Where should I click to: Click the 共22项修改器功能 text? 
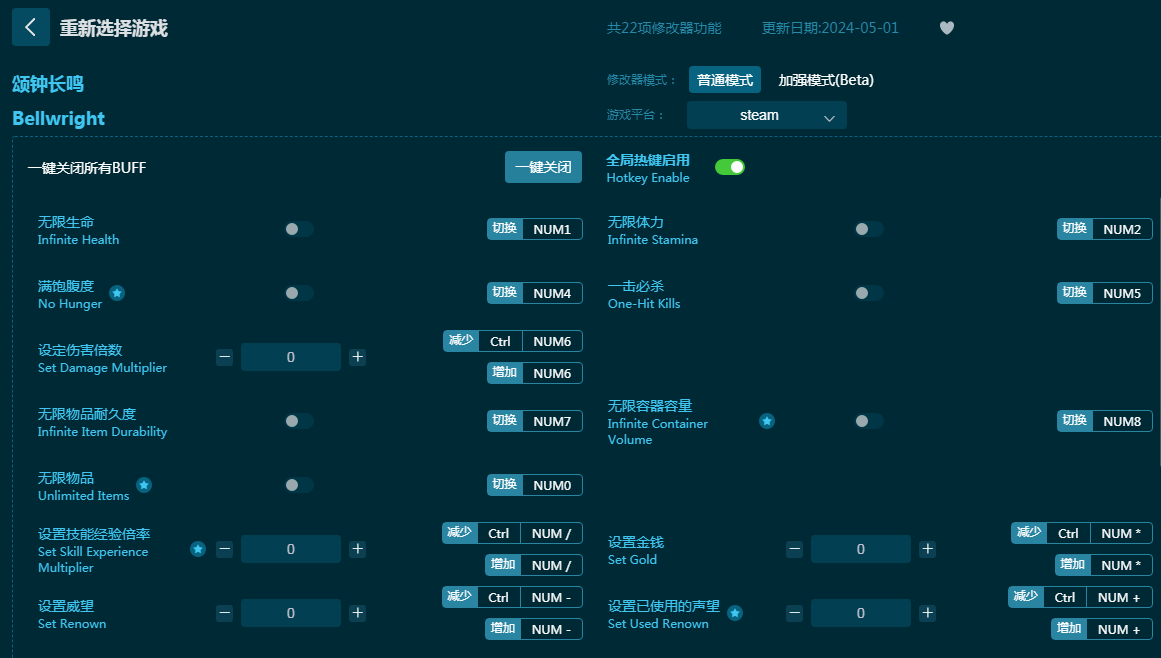(664, 28)
